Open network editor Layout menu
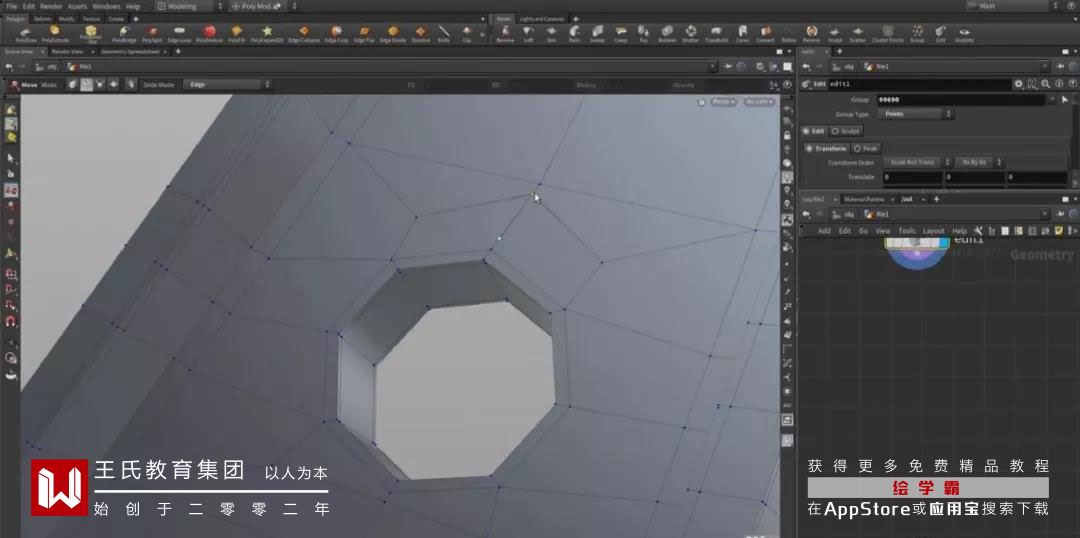This screenshot has height=538, width=1080. 933,231
